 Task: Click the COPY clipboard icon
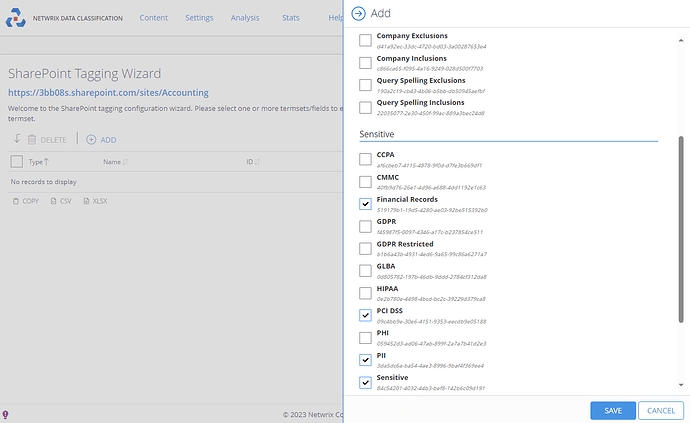click(16, 201)
